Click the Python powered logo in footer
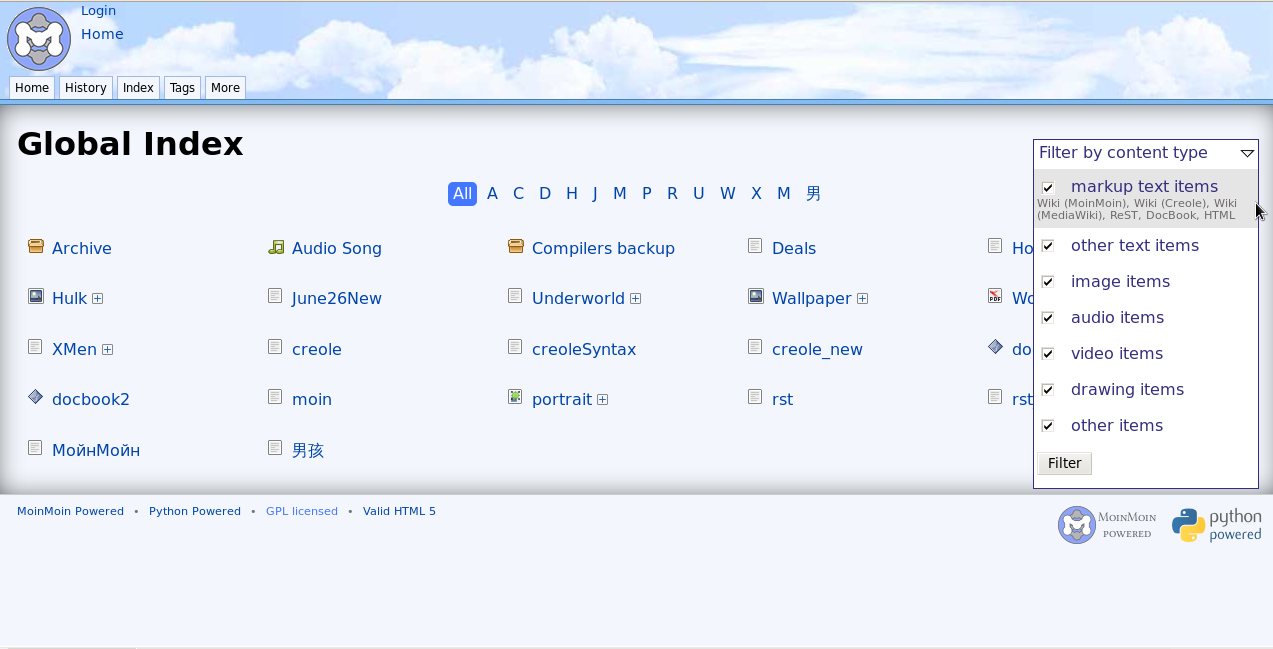This screenshot has width=1273, height=649. pyautogui.click(x=1217, y=525)
